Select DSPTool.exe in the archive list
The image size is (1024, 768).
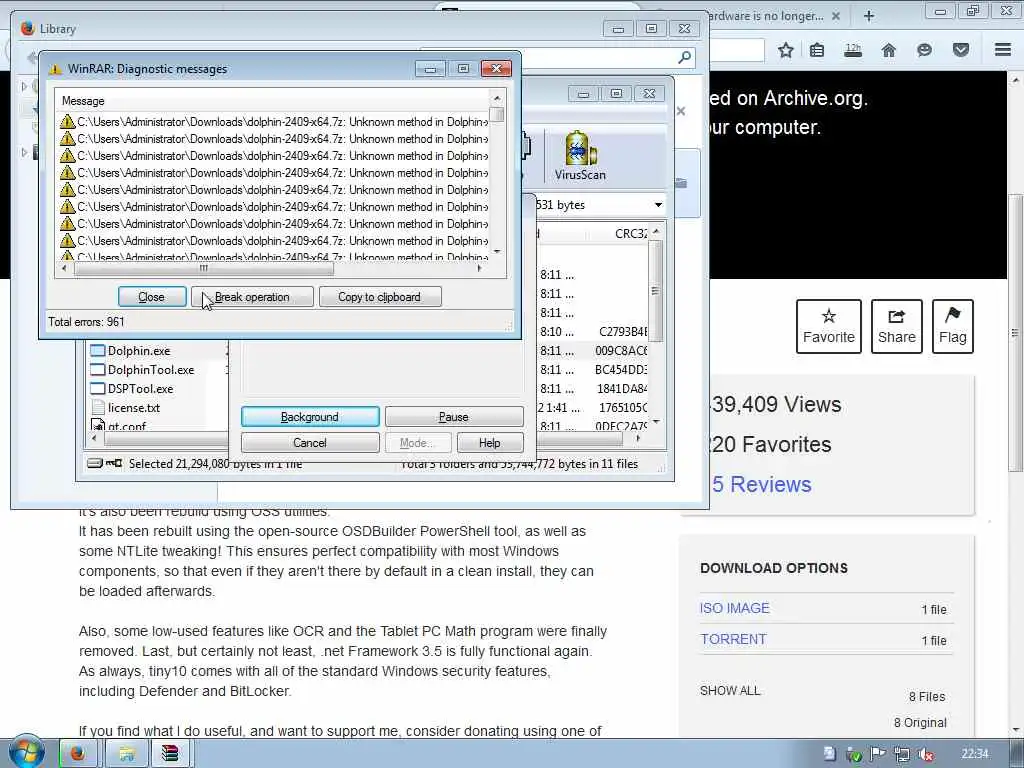[x=140, y=389]
